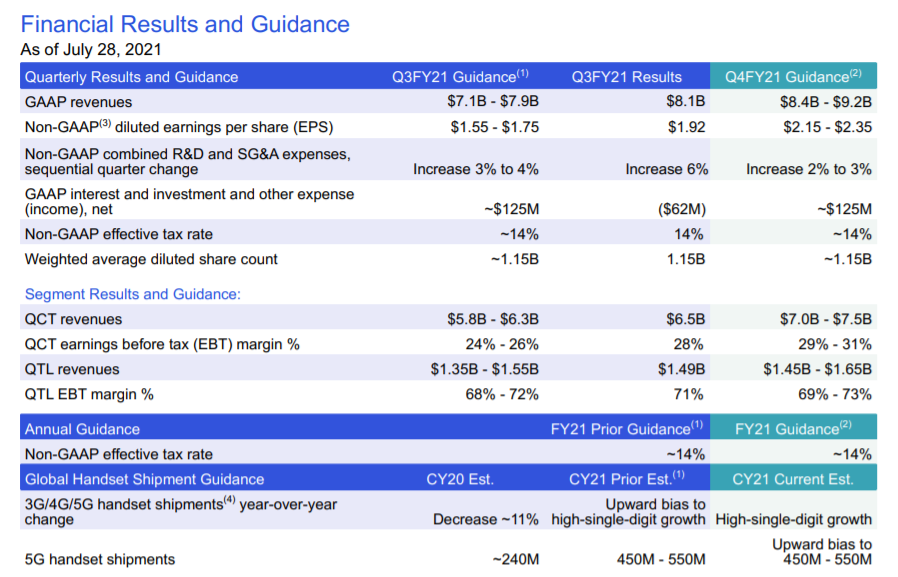Select the 'Quarterly Results and Guidance' header

(131, 77)
